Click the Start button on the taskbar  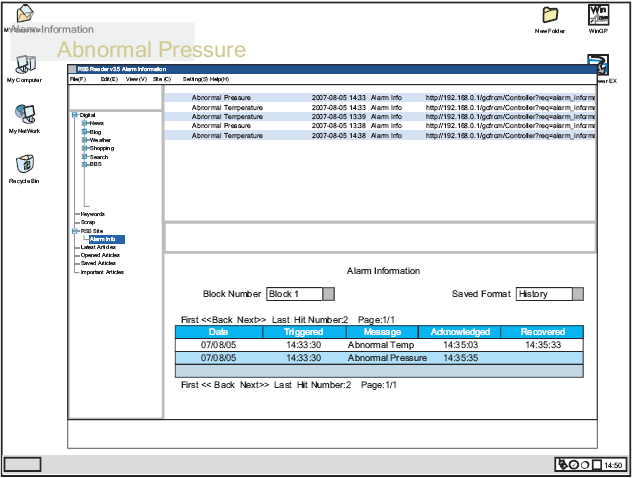(22, 465)
